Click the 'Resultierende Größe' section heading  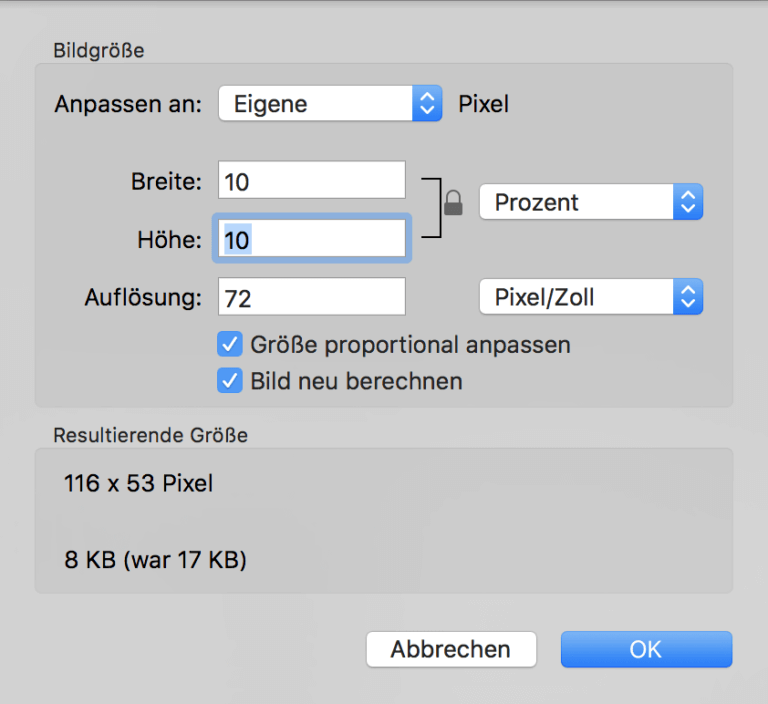click(x=150, y=435)
